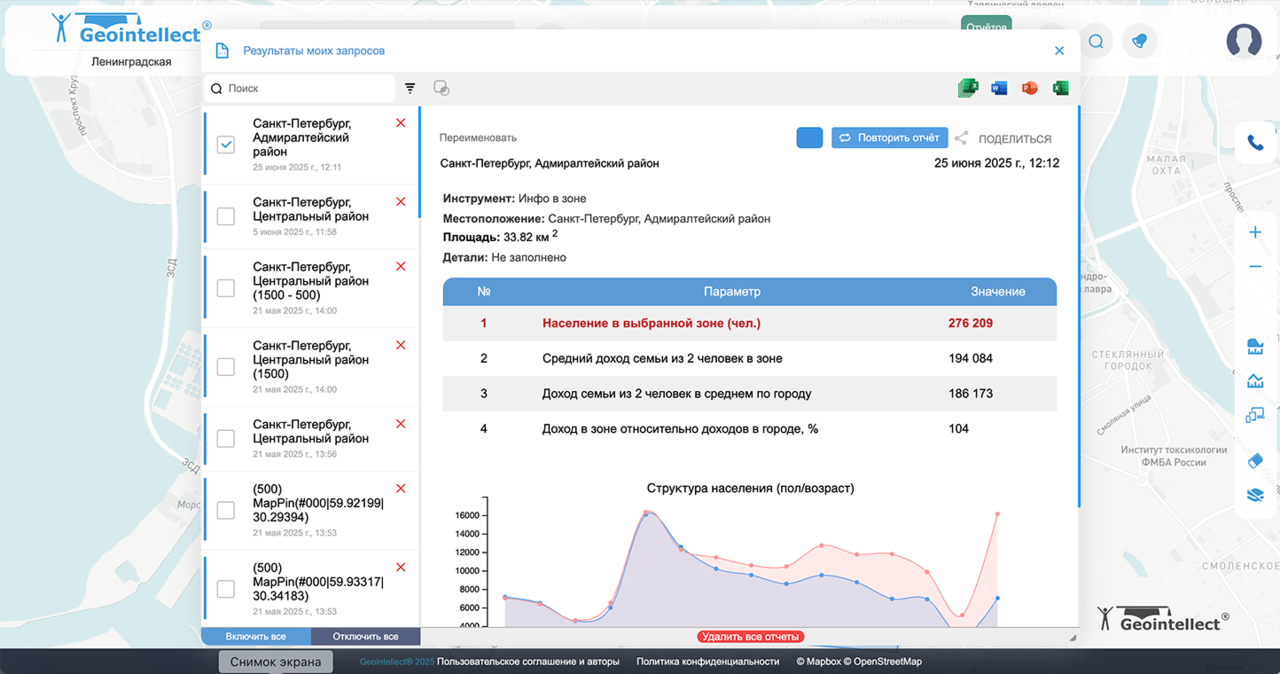The width and height of the screenshot is (1280, 674).
Task: Zoom in the map with plus icon
Action: point(1255,232)
